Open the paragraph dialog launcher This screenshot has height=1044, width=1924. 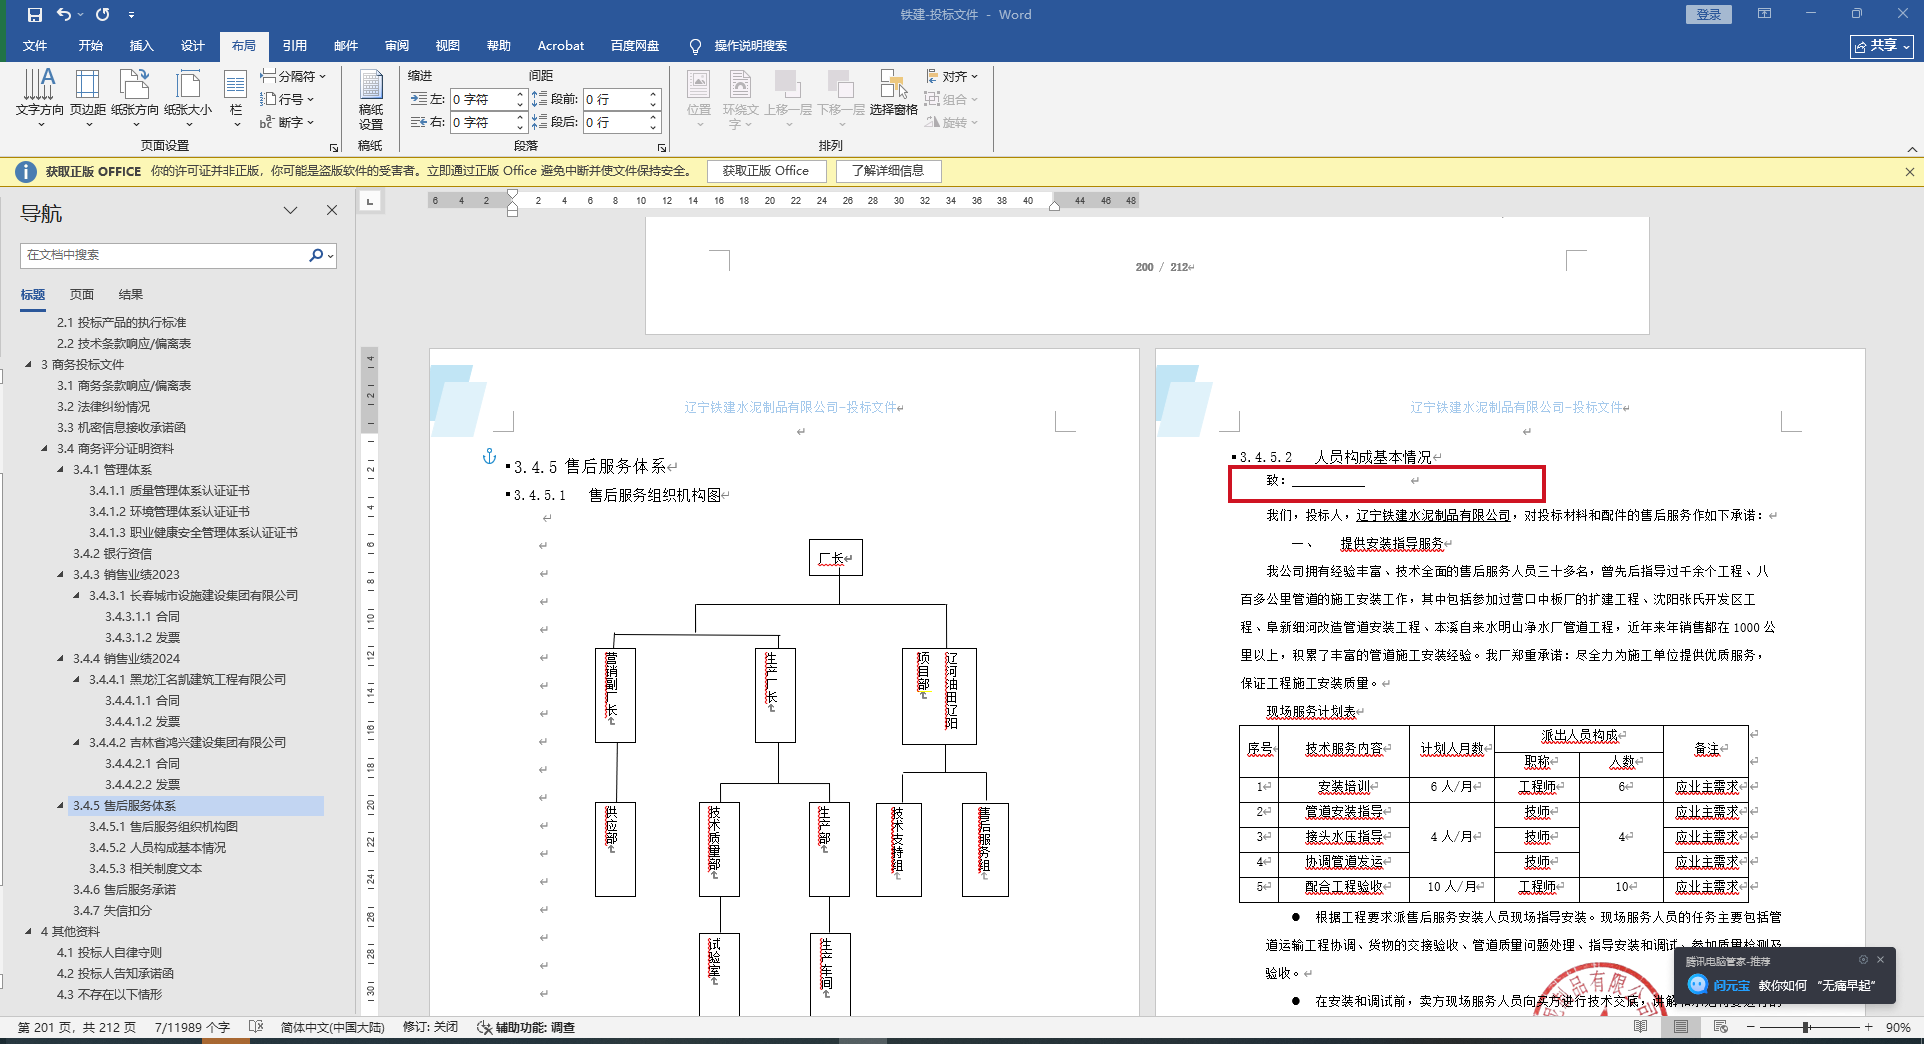[662, 147]
